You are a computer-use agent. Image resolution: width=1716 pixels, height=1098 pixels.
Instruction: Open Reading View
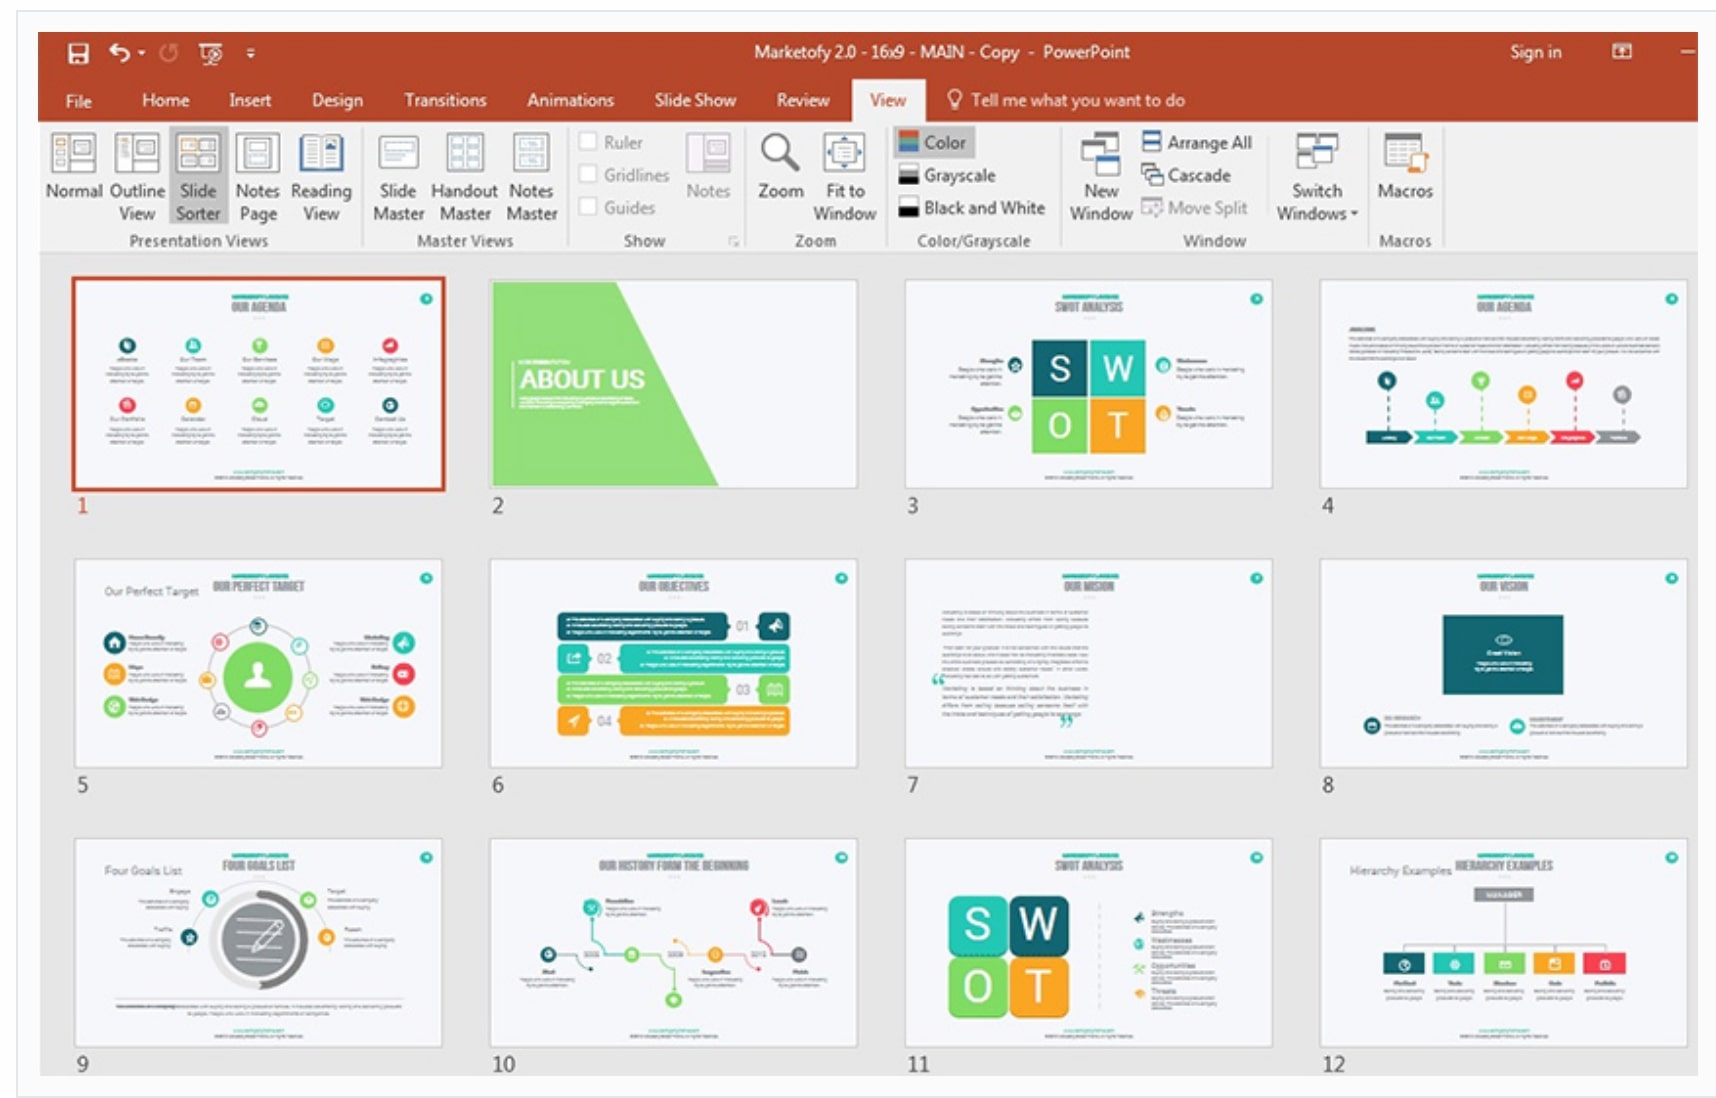[x=321, y=177]
